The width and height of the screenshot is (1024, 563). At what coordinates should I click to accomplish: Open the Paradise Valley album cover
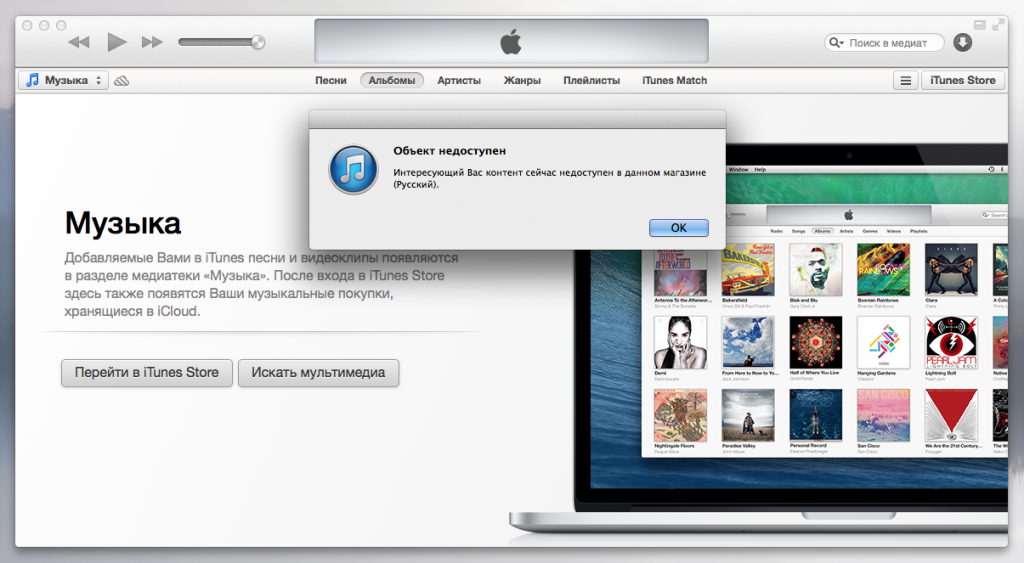pos(748,415)
